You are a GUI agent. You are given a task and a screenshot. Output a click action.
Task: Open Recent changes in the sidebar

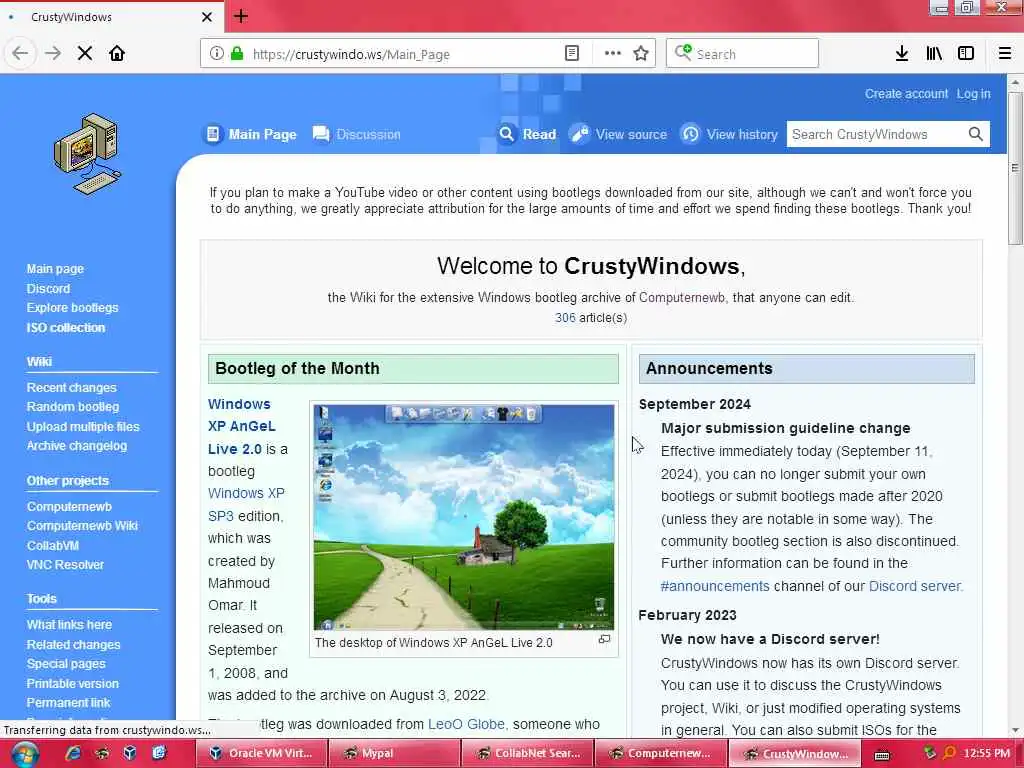pos(71,388)
